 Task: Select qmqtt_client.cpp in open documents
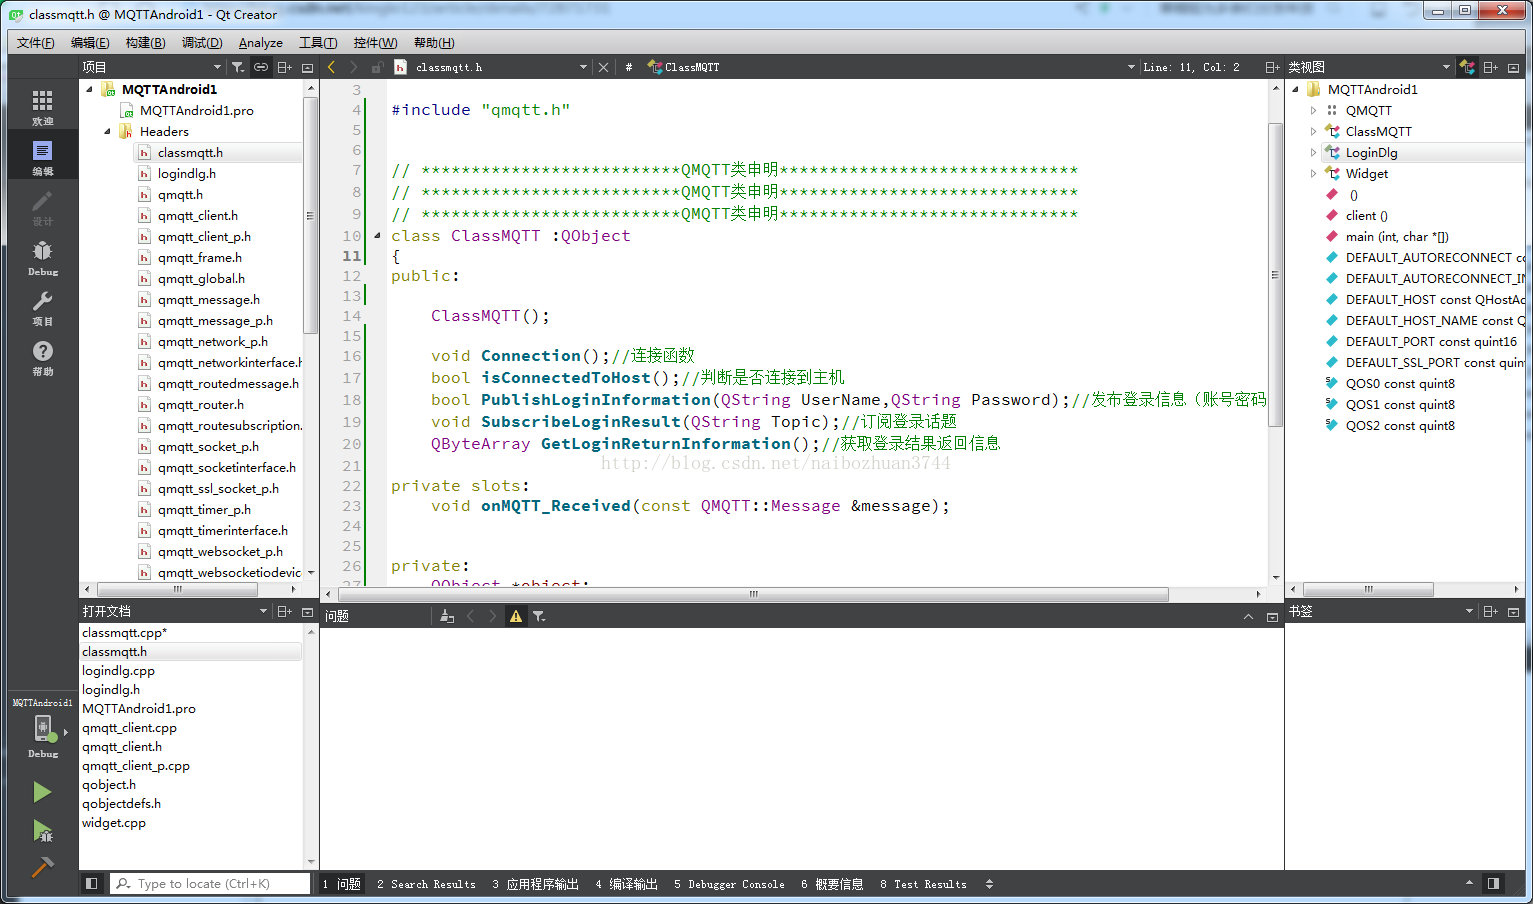(129, 727)
